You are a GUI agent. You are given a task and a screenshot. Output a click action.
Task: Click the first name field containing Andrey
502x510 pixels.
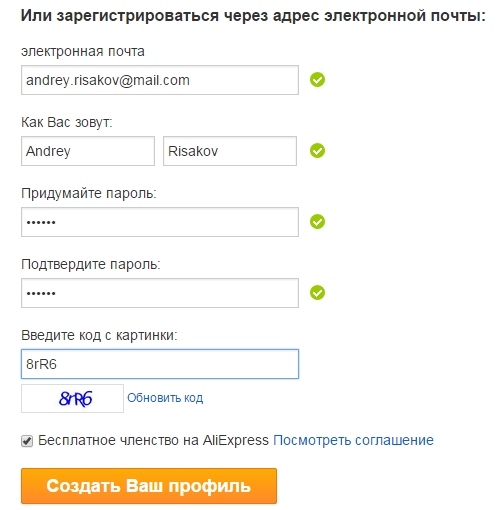(x=88, y=151)
